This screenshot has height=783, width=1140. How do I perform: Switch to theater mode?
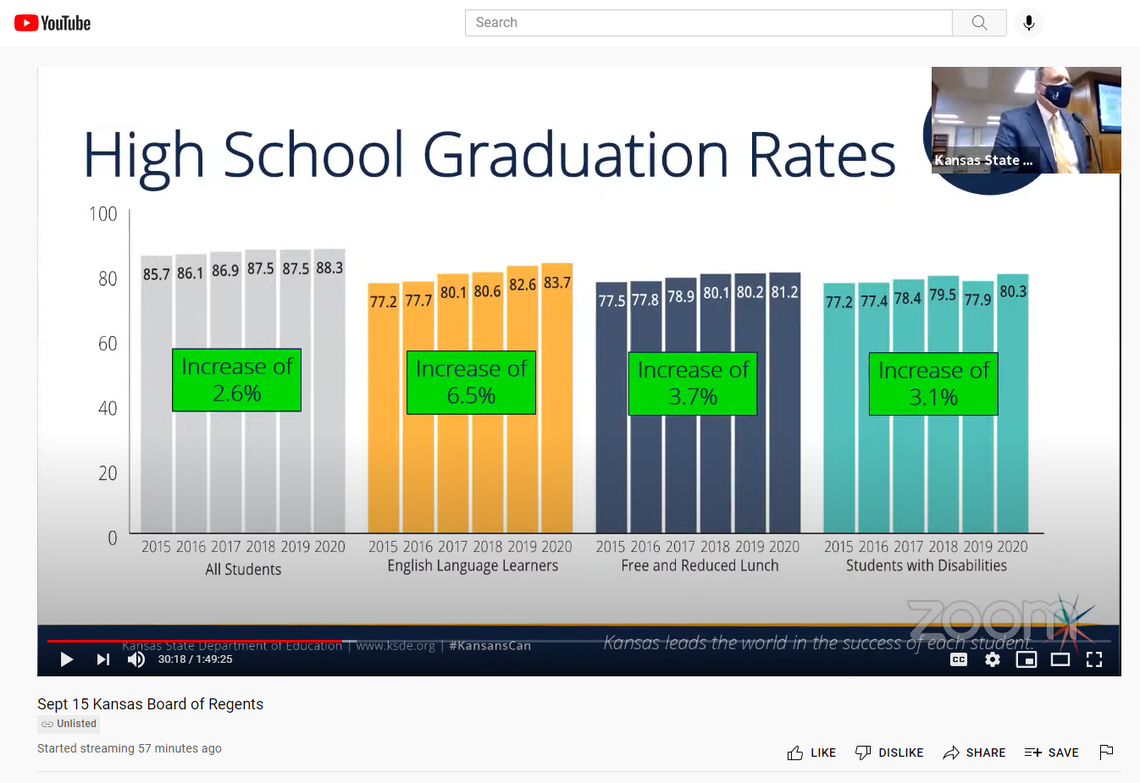point(1060,660)
